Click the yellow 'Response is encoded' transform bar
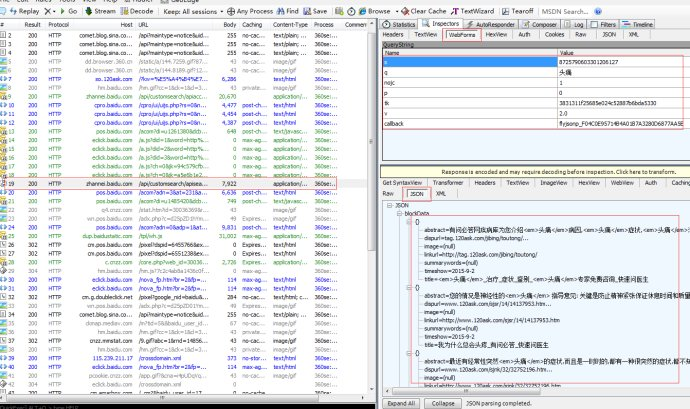 click(535, 172)
